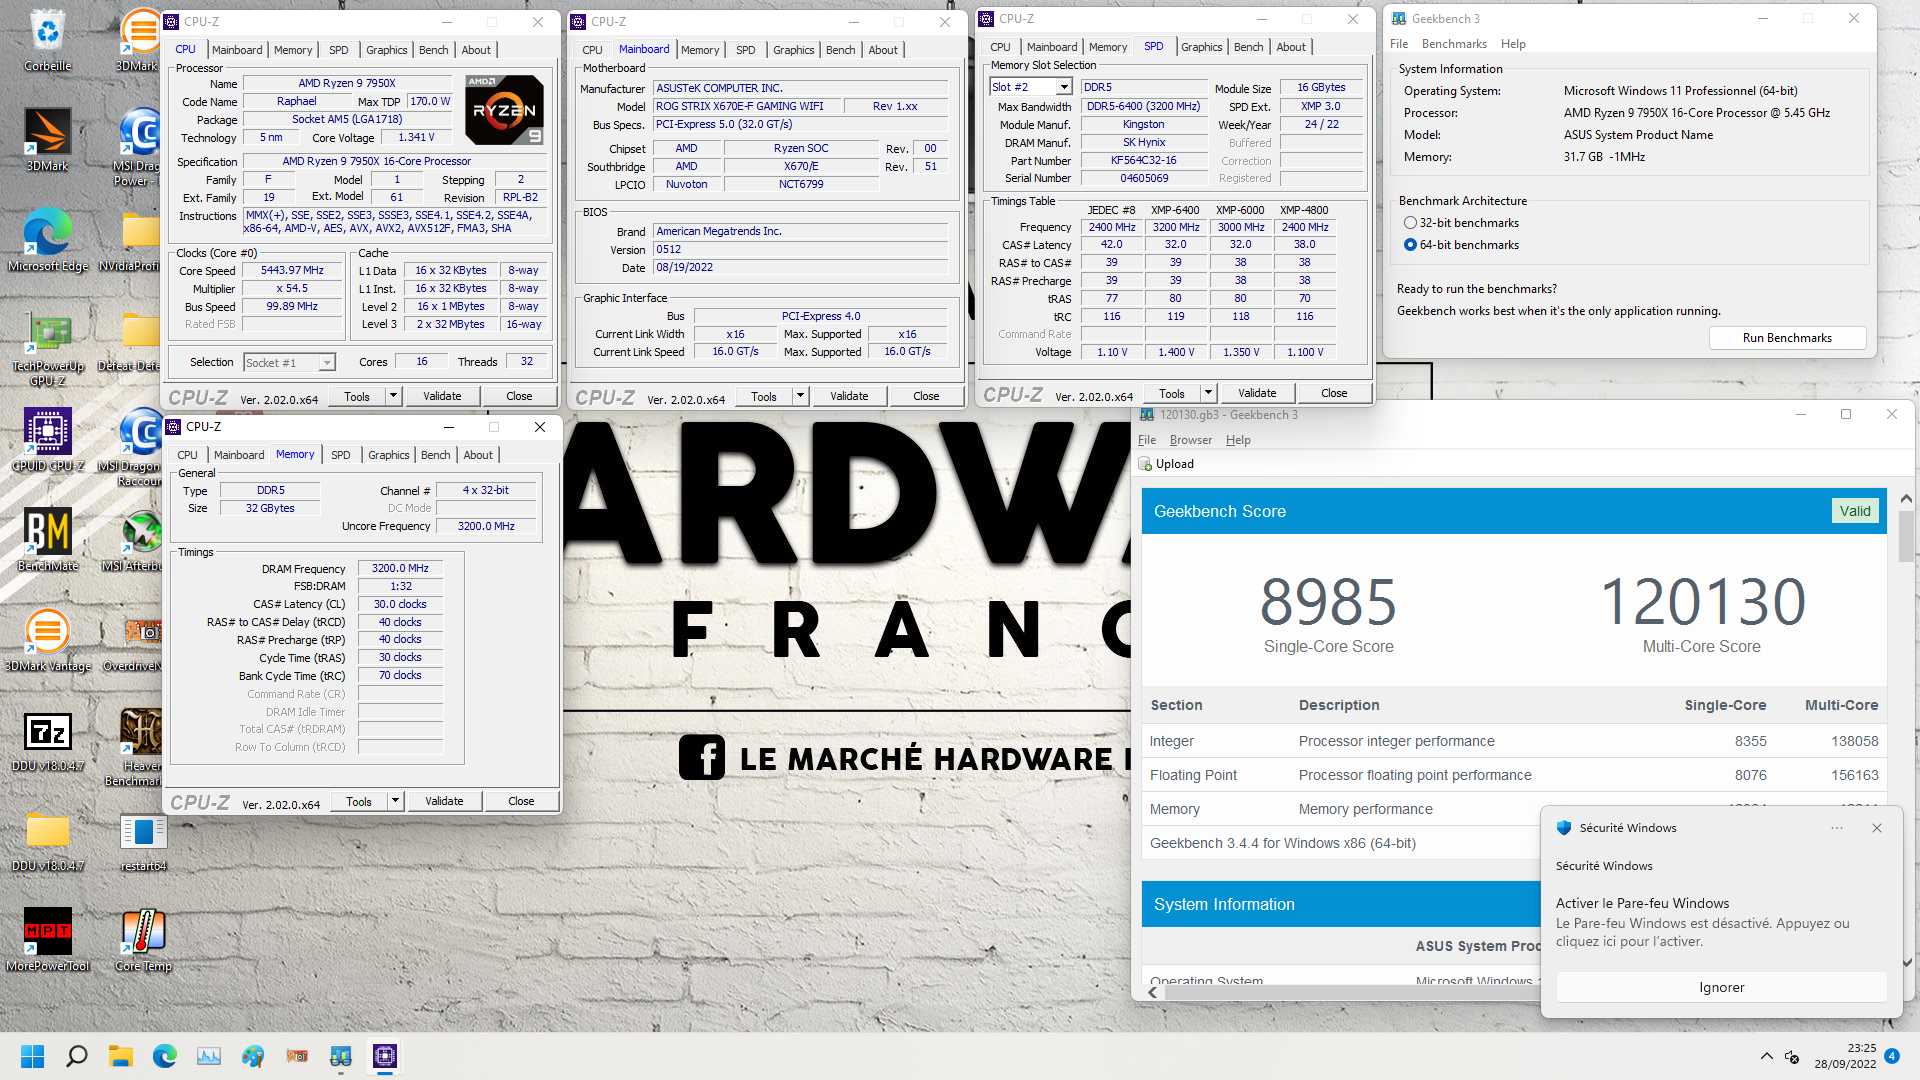This screenshot has width=1920, height=1080.
Task: Open the Microsoft Edge desktop shortcut
Action: (x=47, y=240)
